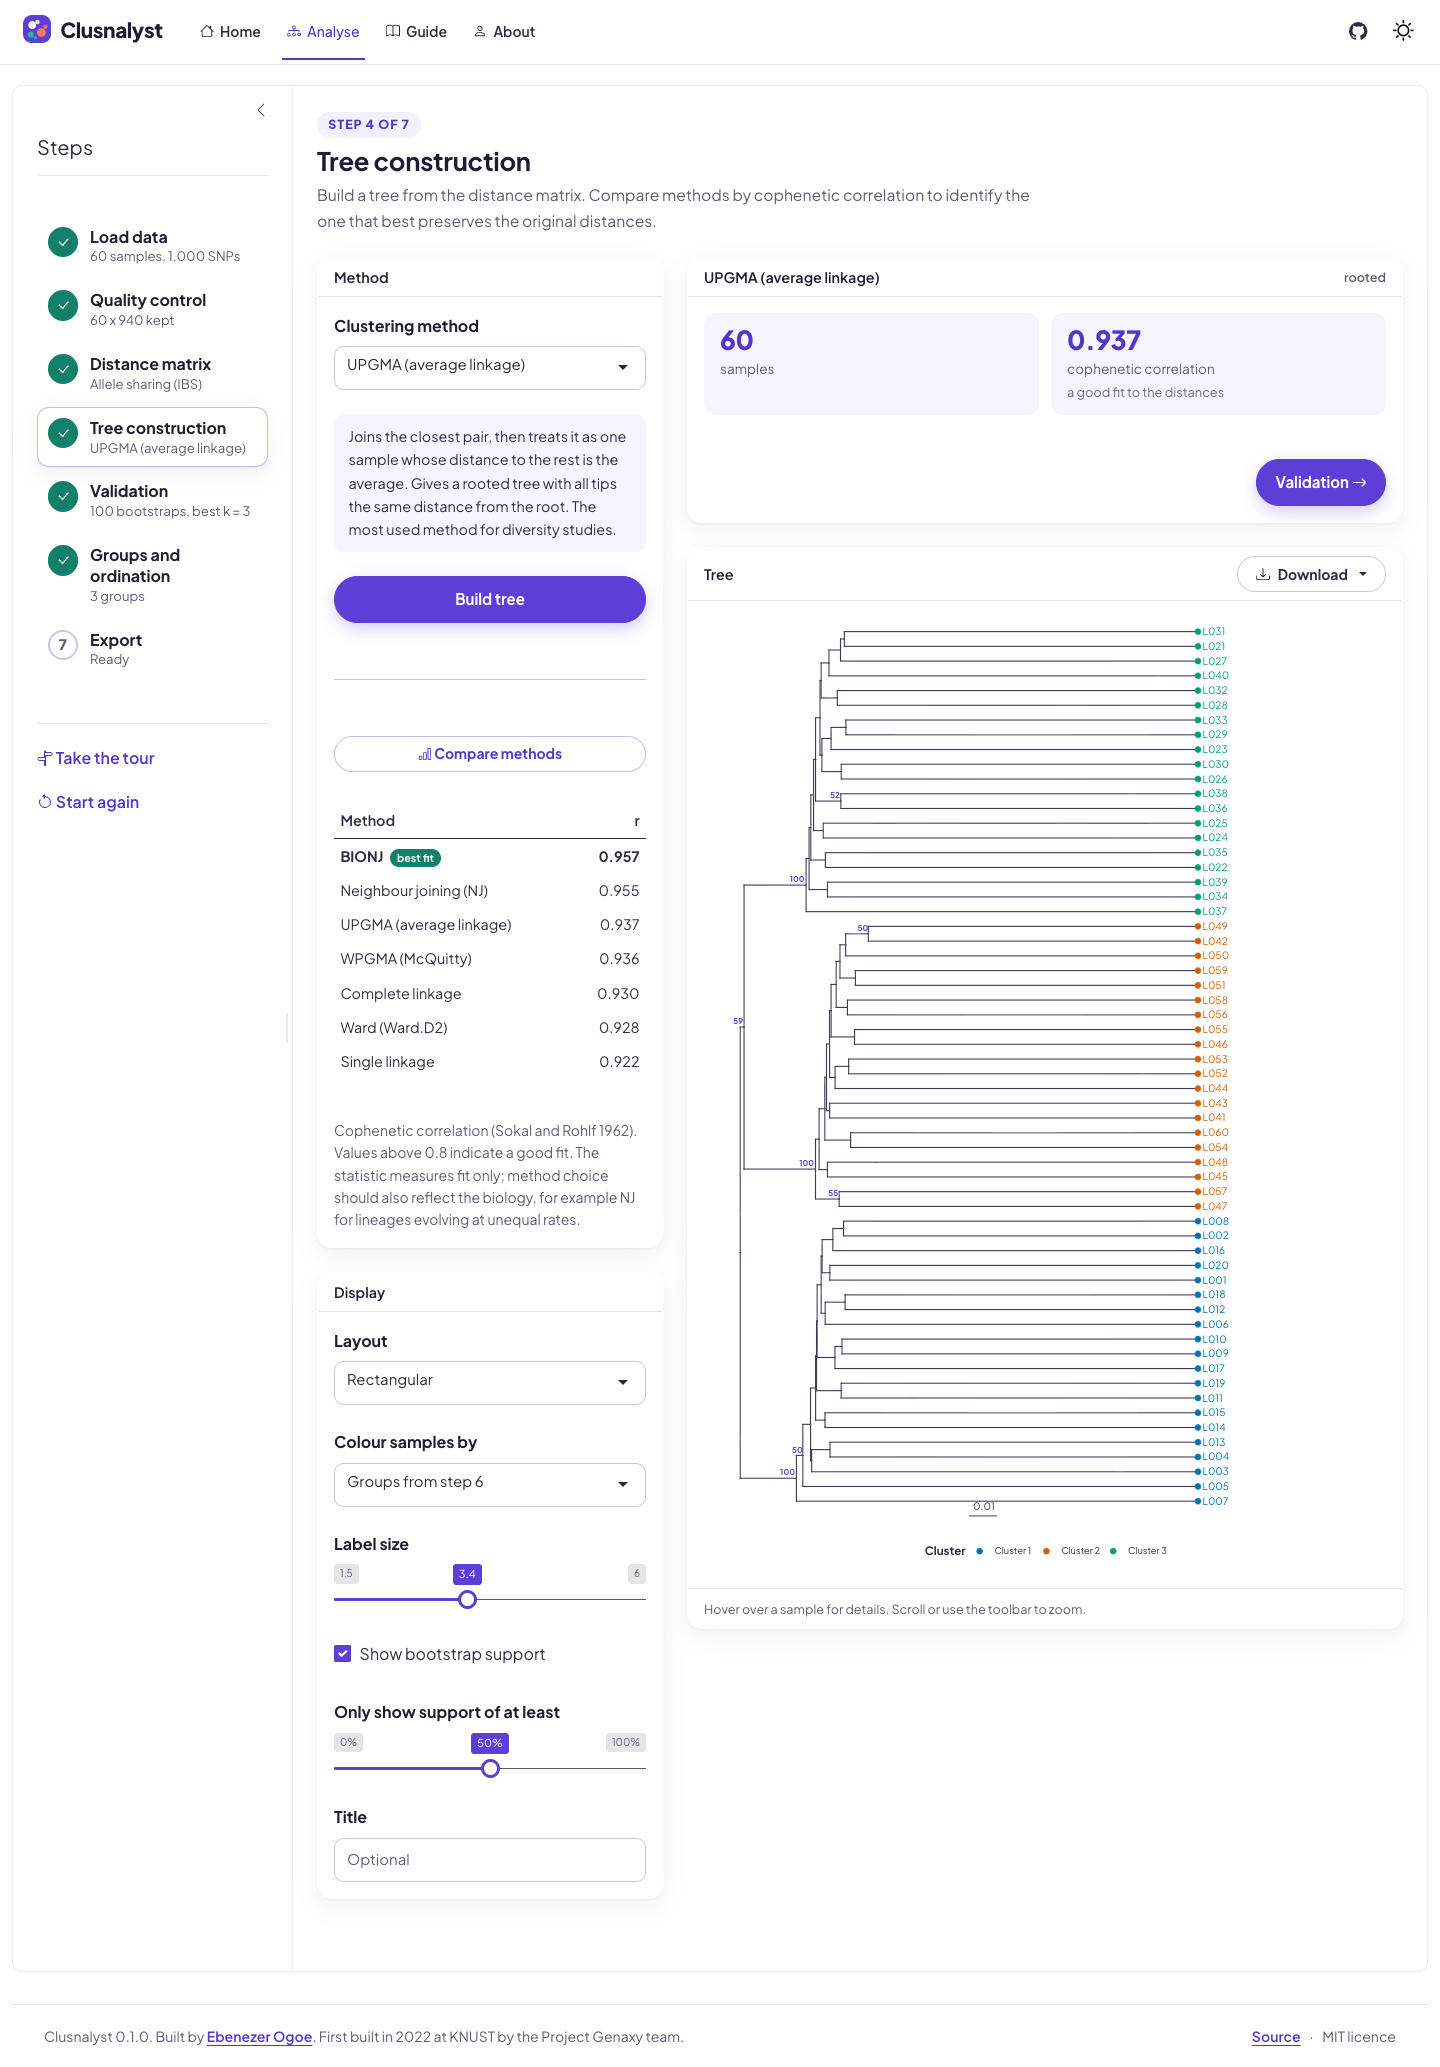The height and width of the screenshot is (2067, 1440).
Task: Click the Cluster 2 orange legend dot
Action: pos(1046,1551)
